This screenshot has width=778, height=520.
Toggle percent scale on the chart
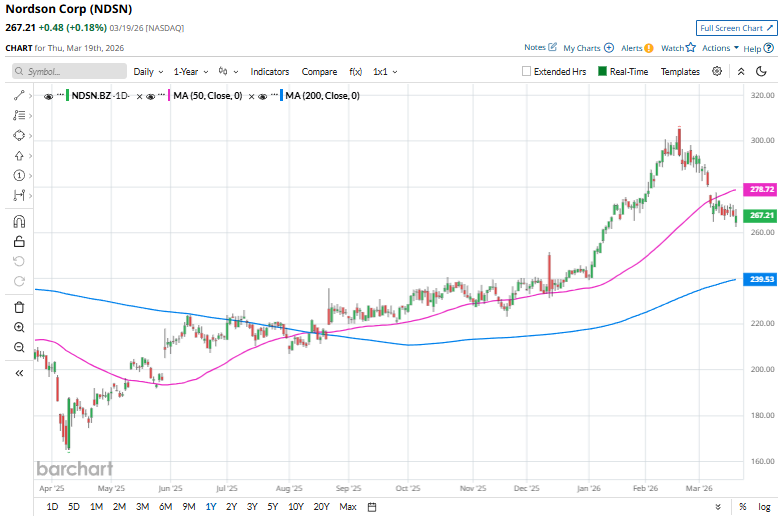719,507
